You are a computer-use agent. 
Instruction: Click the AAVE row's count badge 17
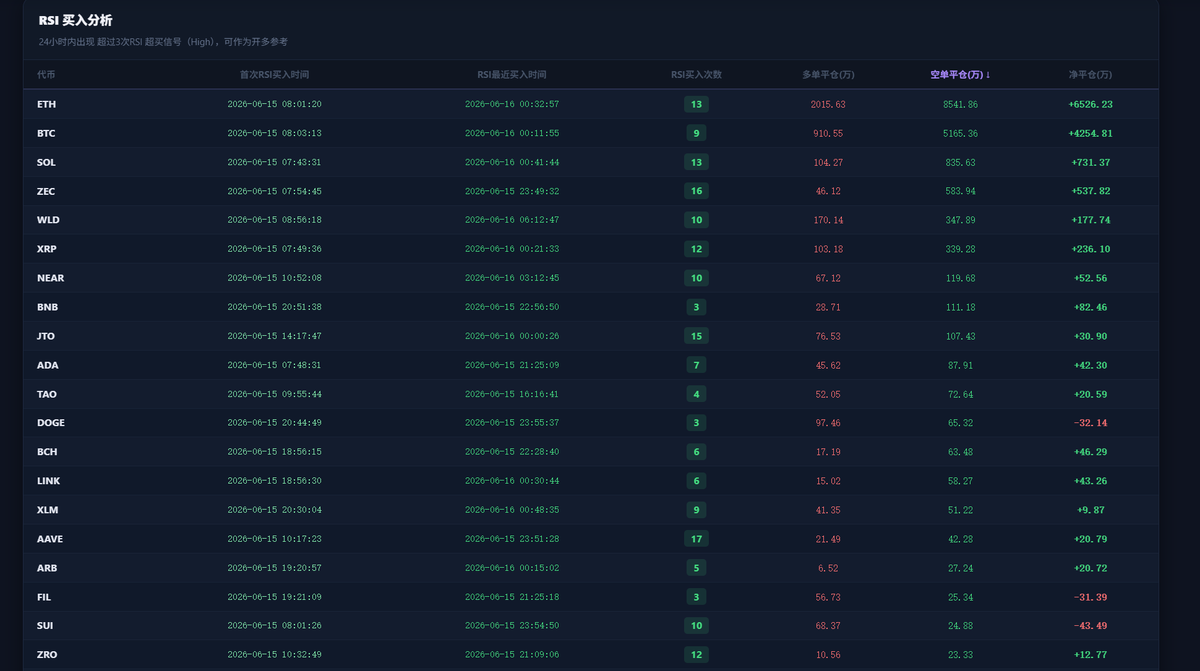[x=696, y=539]
